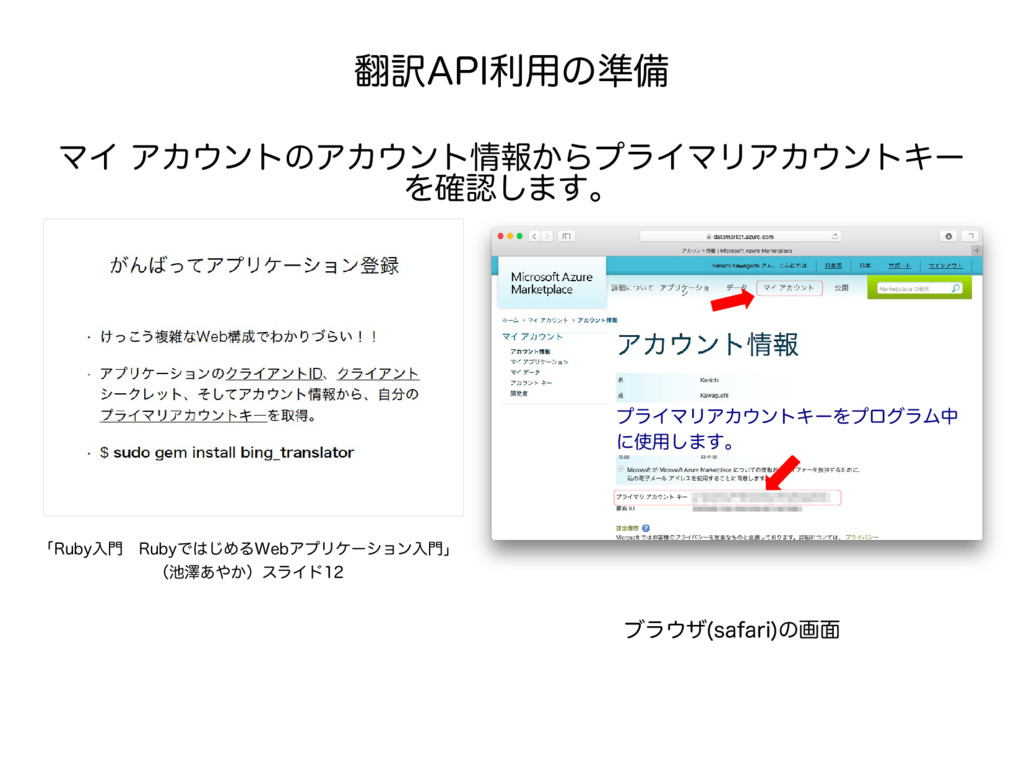Open Safari's downloads button
This screenshot has height=768, width=1024.
[949, 236]
